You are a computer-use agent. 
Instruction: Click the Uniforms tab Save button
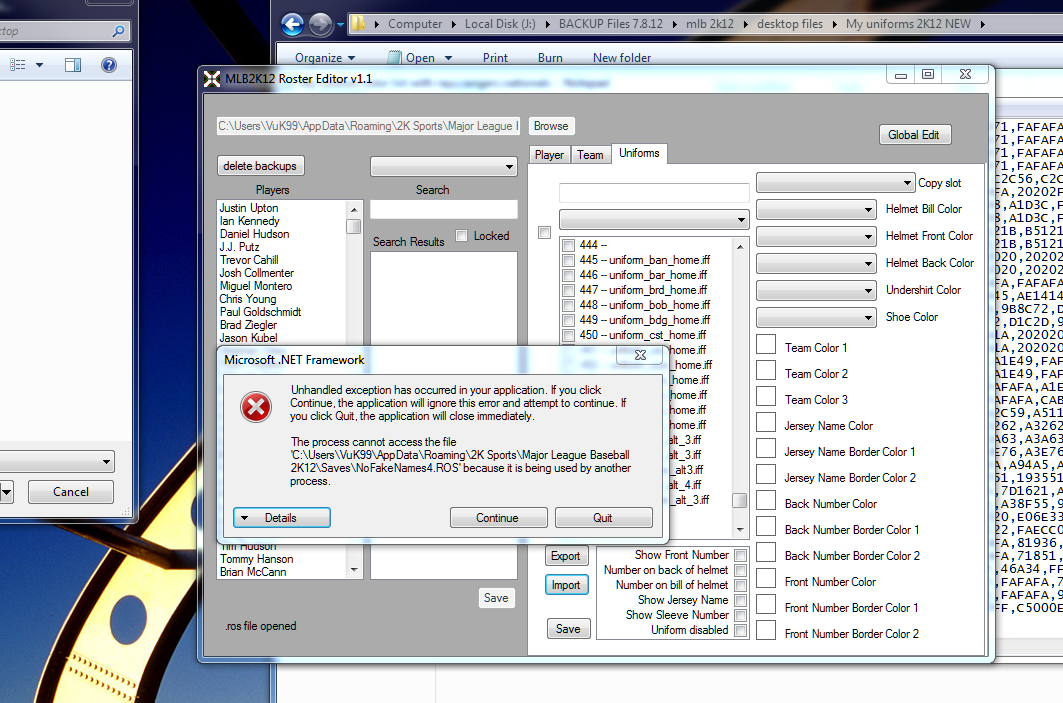568,629
